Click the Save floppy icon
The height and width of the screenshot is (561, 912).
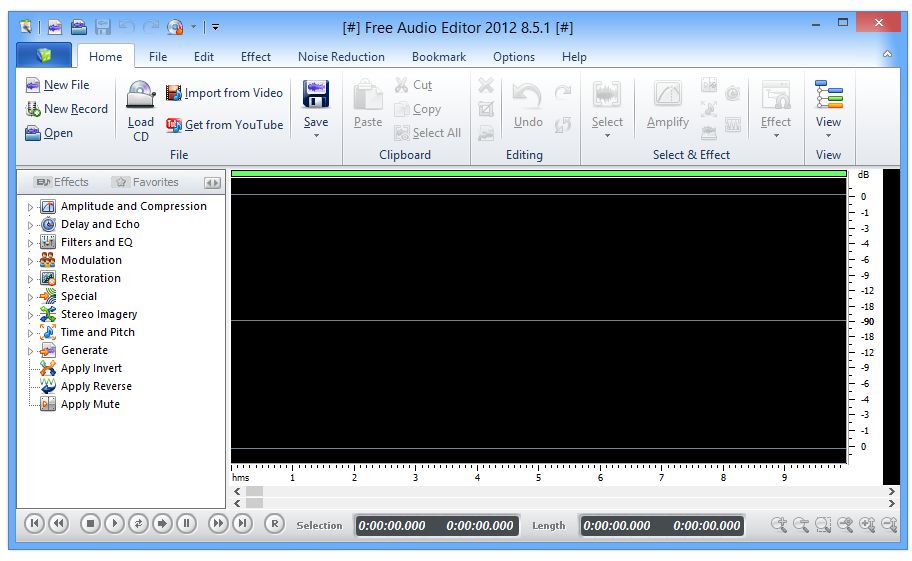point(316,94)
